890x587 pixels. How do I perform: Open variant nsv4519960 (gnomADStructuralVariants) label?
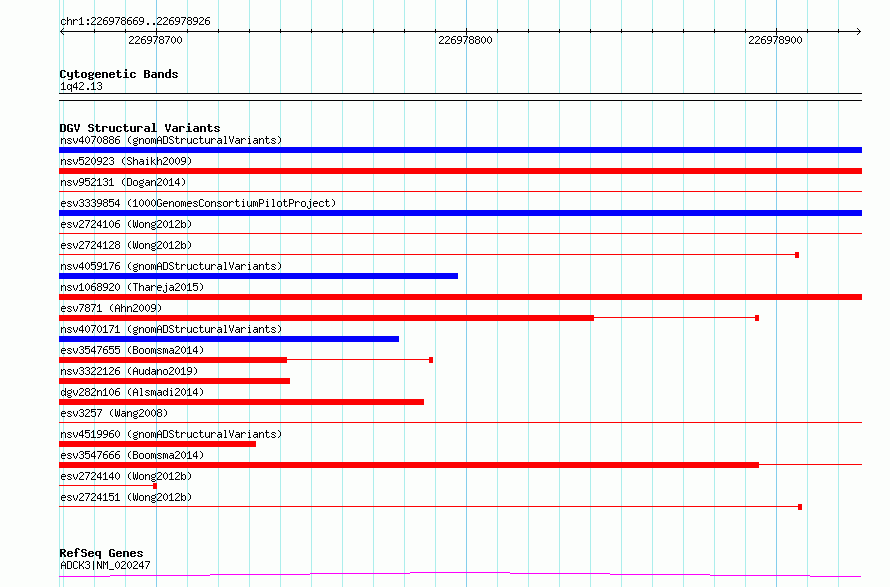tap(171, 434)
